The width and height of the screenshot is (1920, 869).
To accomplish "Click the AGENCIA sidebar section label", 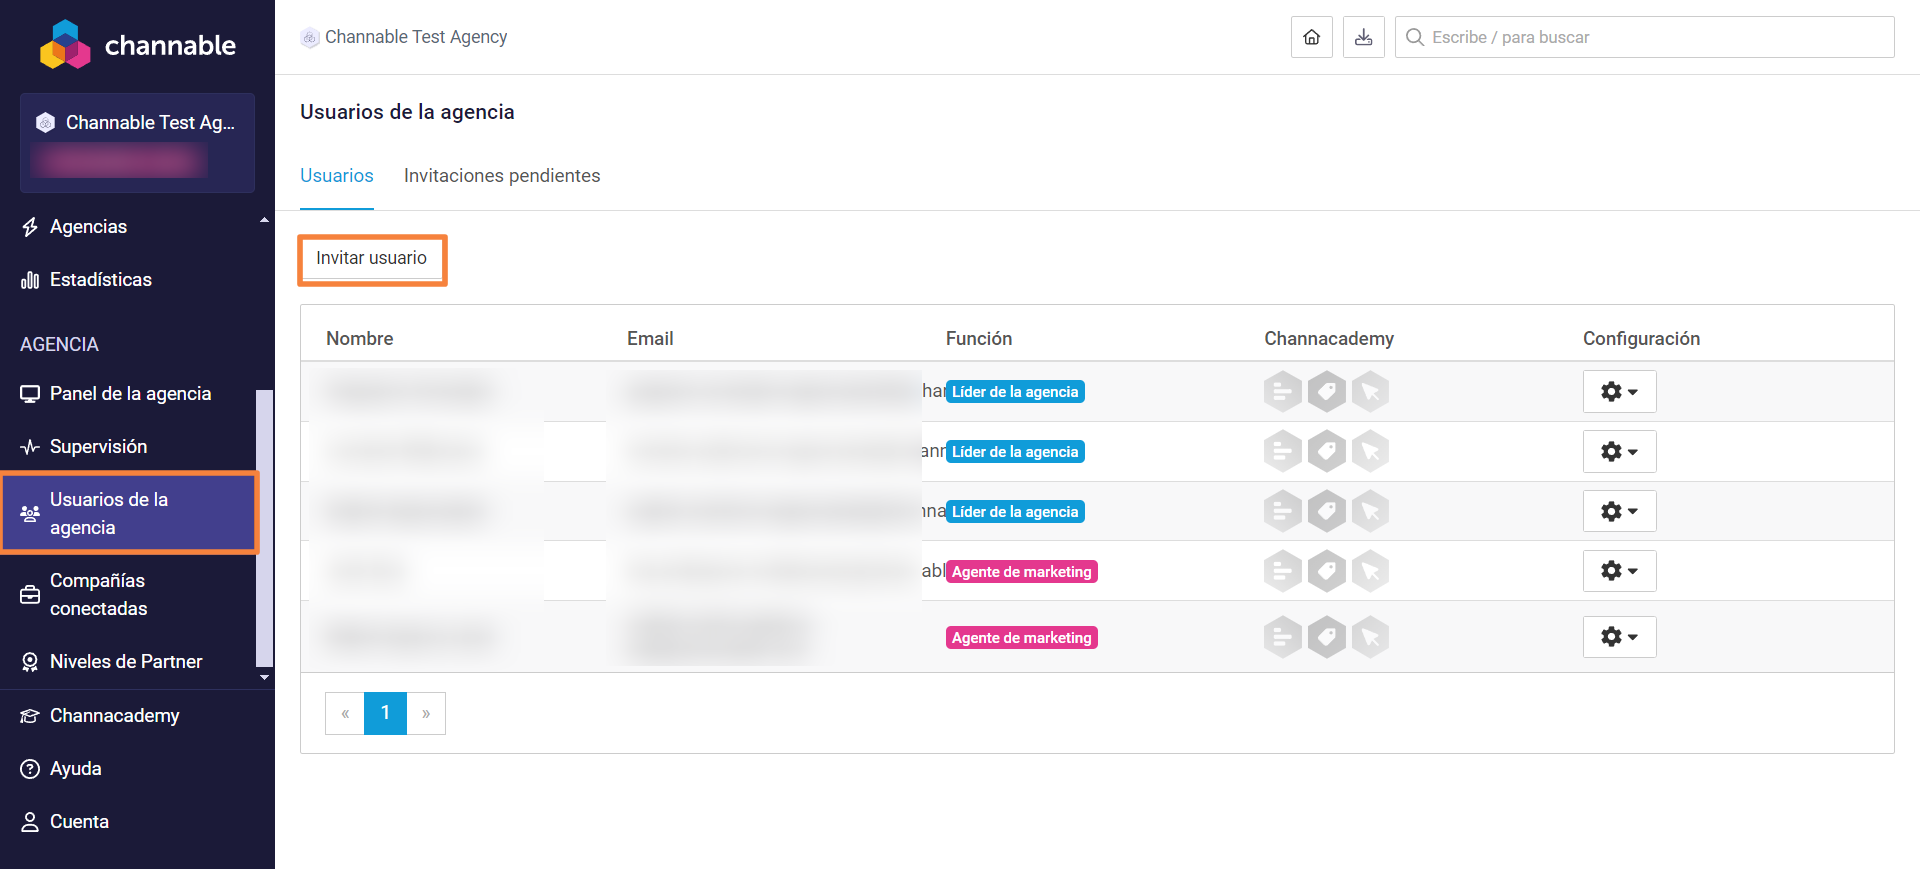I will 59,345.
